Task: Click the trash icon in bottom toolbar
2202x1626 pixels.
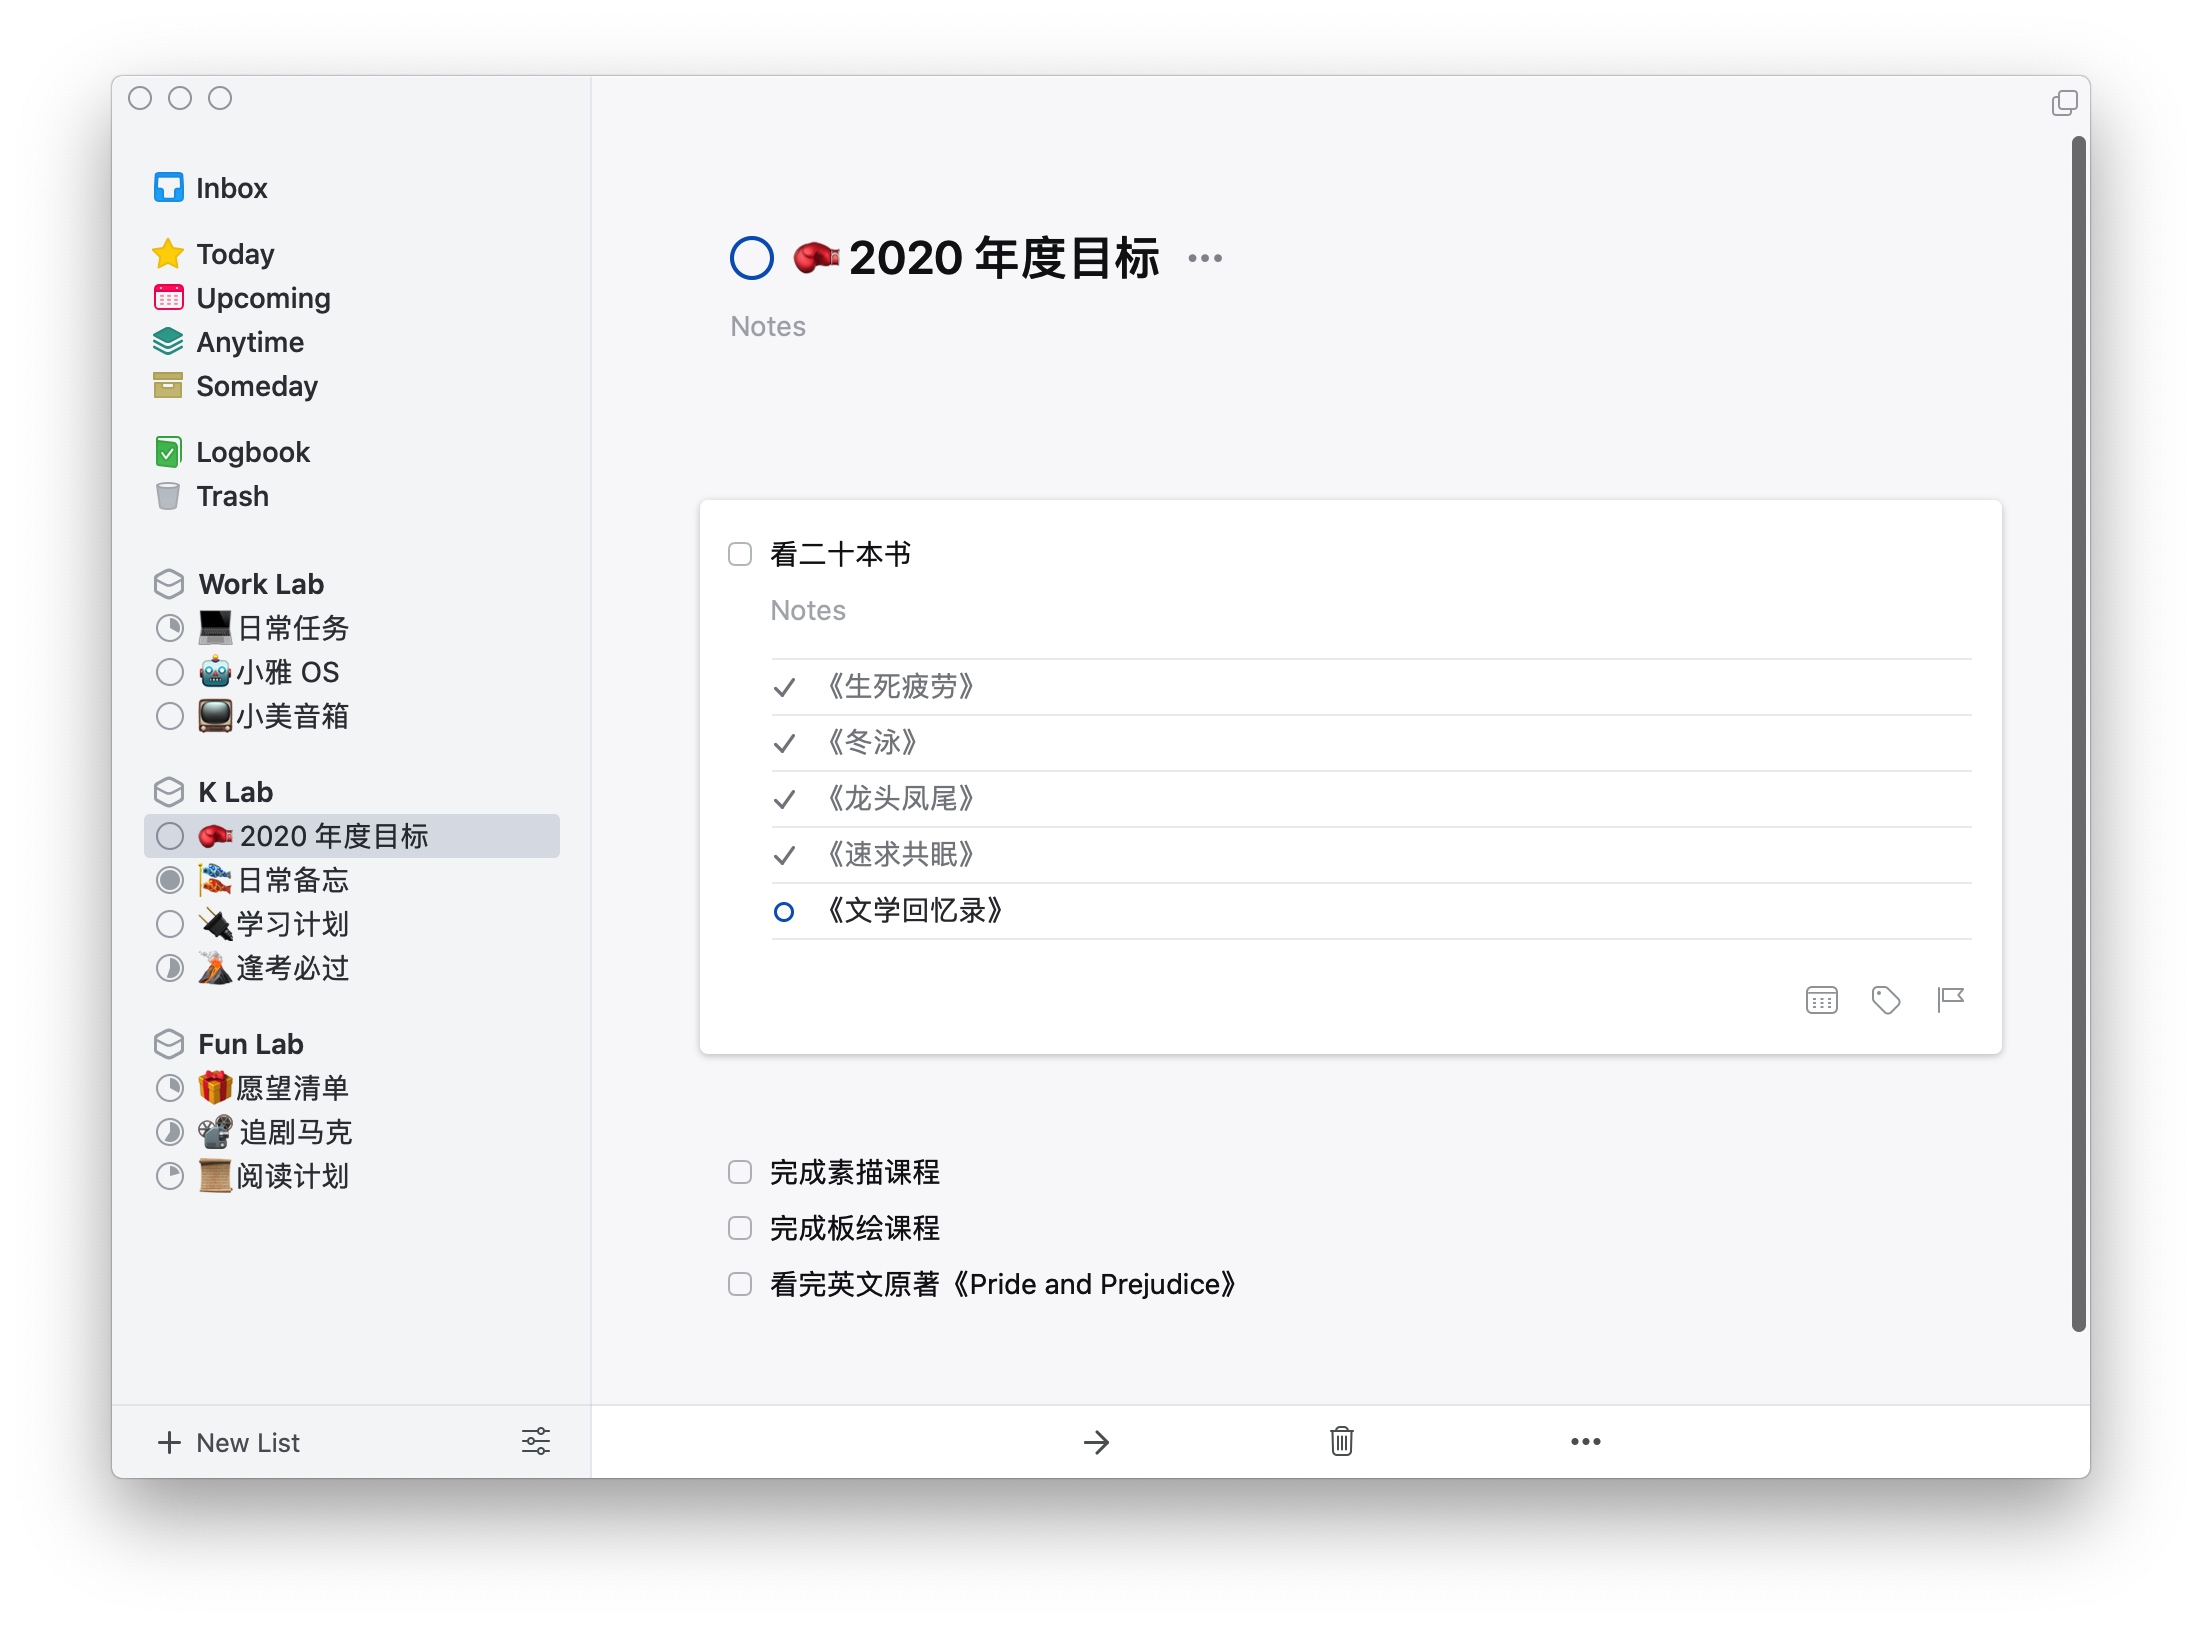Action: (x=1341, y=1441)
